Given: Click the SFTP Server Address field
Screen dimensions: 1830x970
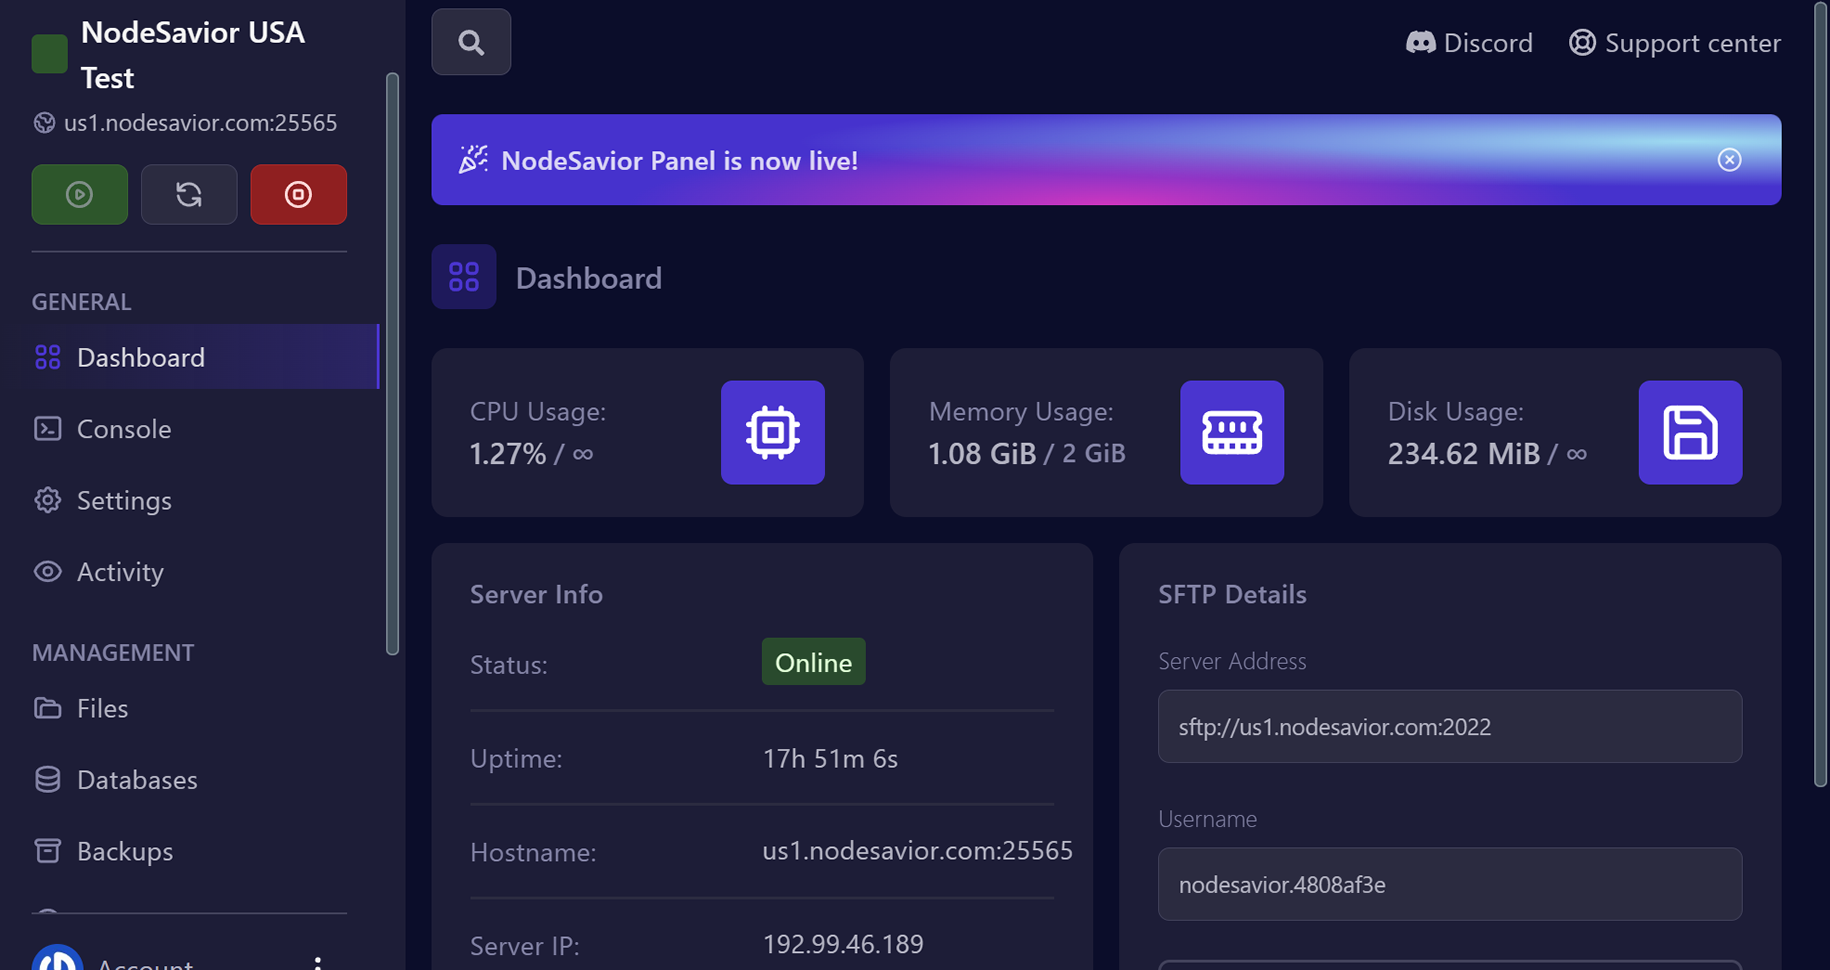Looking at the screenshot, I should point(1449,727).
